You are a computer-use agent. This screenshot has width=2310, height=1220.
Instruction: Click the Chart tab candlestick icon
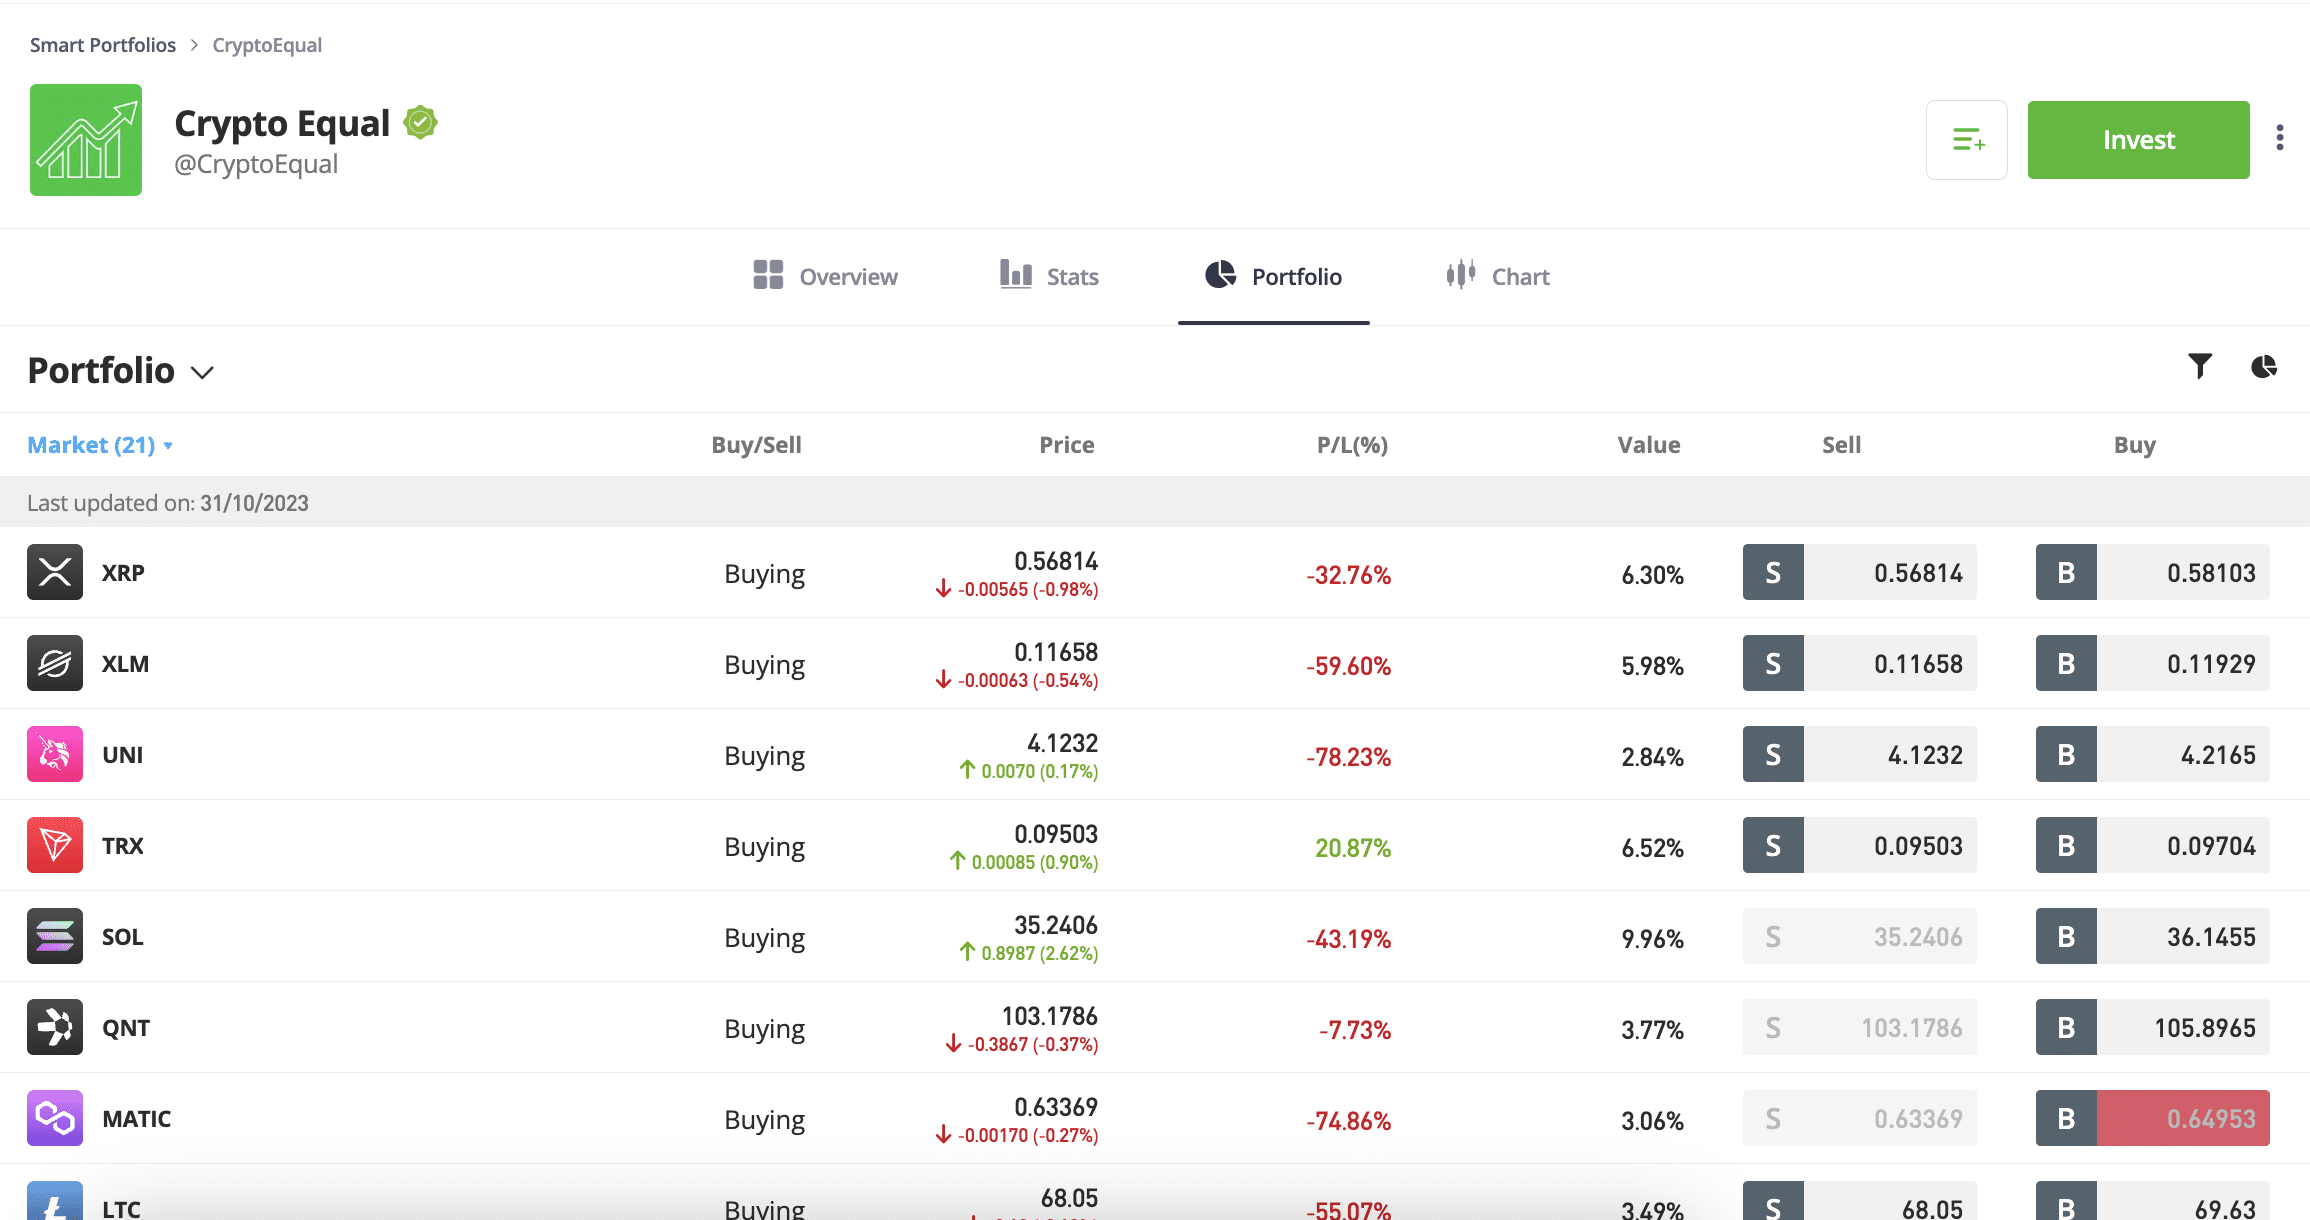(x=1461, y=274)
